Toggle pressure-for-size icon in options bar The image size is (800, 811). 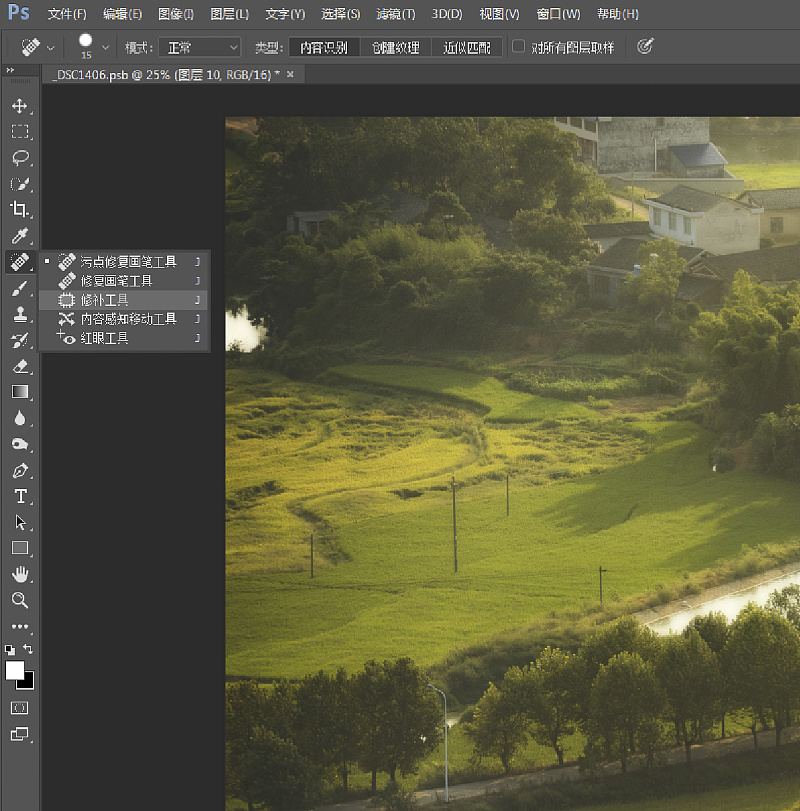pyautogui.click(x=645, y=47)
